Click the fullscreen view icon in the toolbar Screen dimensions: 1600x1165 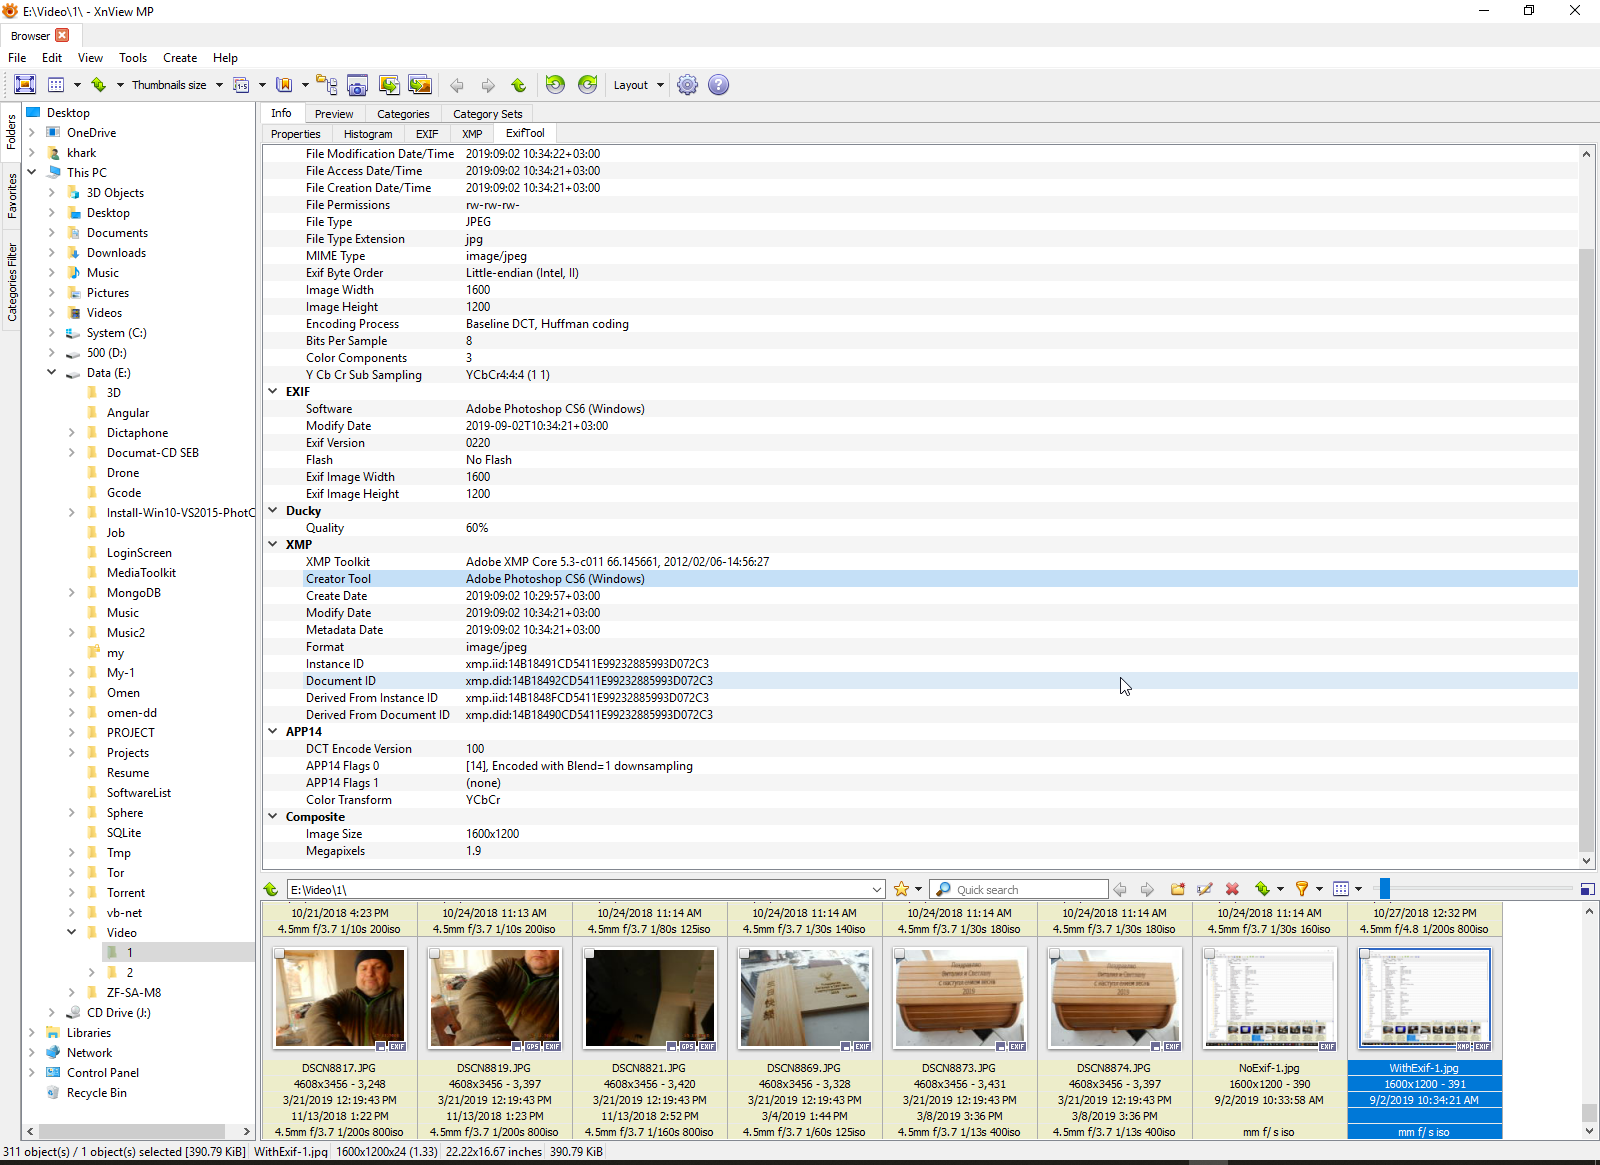[26, 85]
